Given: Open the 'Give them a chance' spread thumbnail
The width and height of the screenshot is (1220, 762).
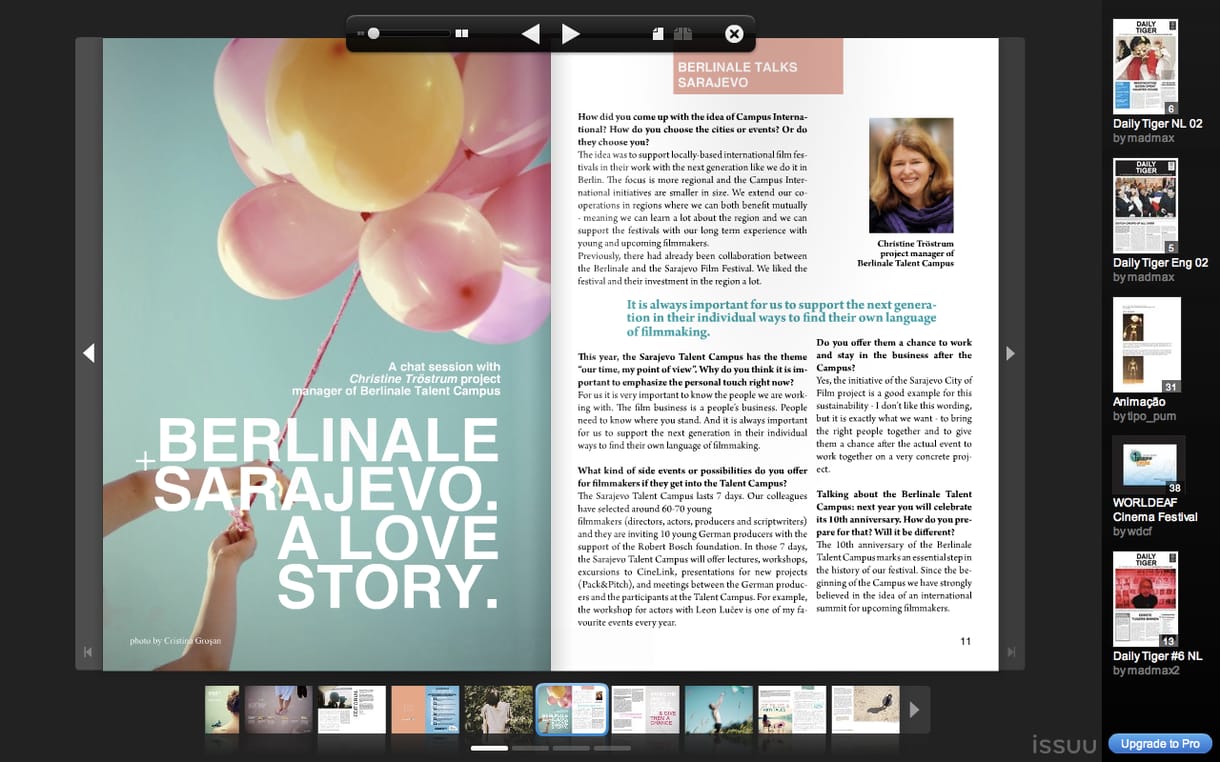Looking at the screenshot, I should click(x=646, y=710).
